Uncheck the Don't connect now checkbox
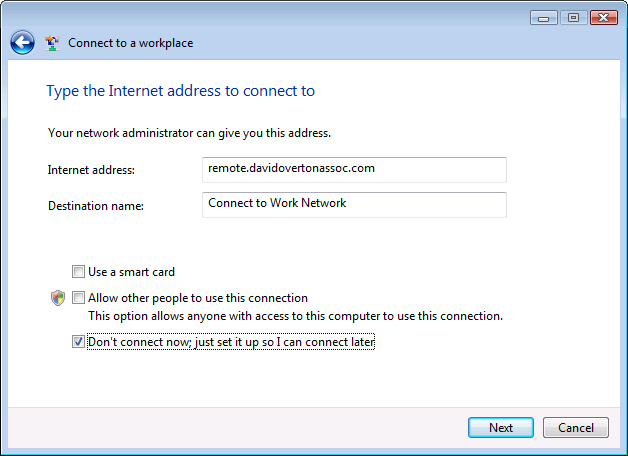This screenshot has height=456, width=628. point(78,341)
